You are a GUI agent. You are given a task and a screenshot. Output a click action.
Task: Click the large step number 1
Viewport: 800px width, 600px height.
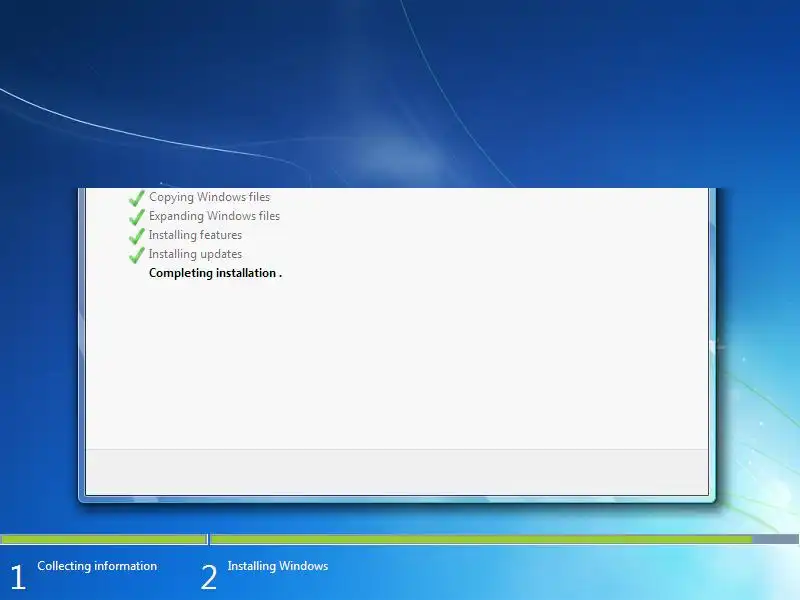tap(18, 577)
